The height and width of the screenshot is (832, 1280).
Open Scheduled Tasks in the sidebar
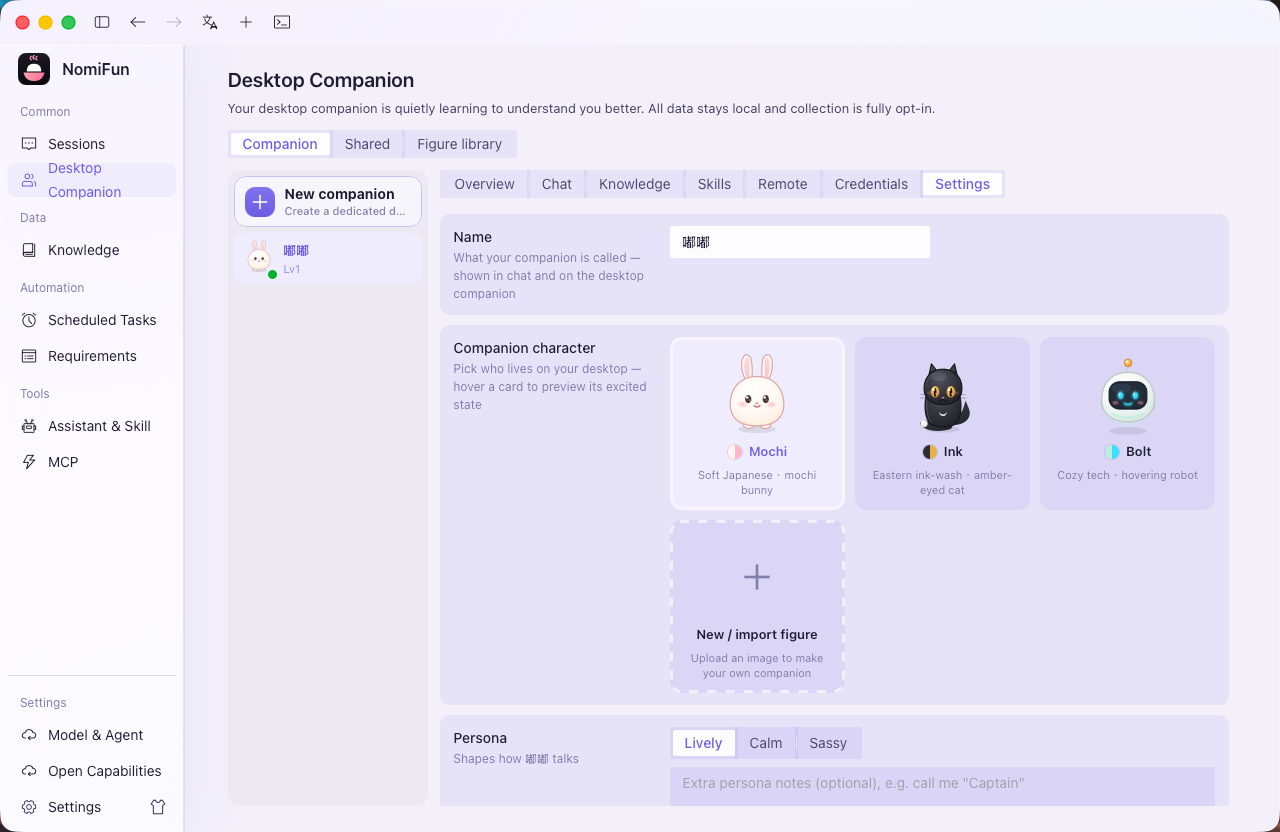tap(92, 320)
